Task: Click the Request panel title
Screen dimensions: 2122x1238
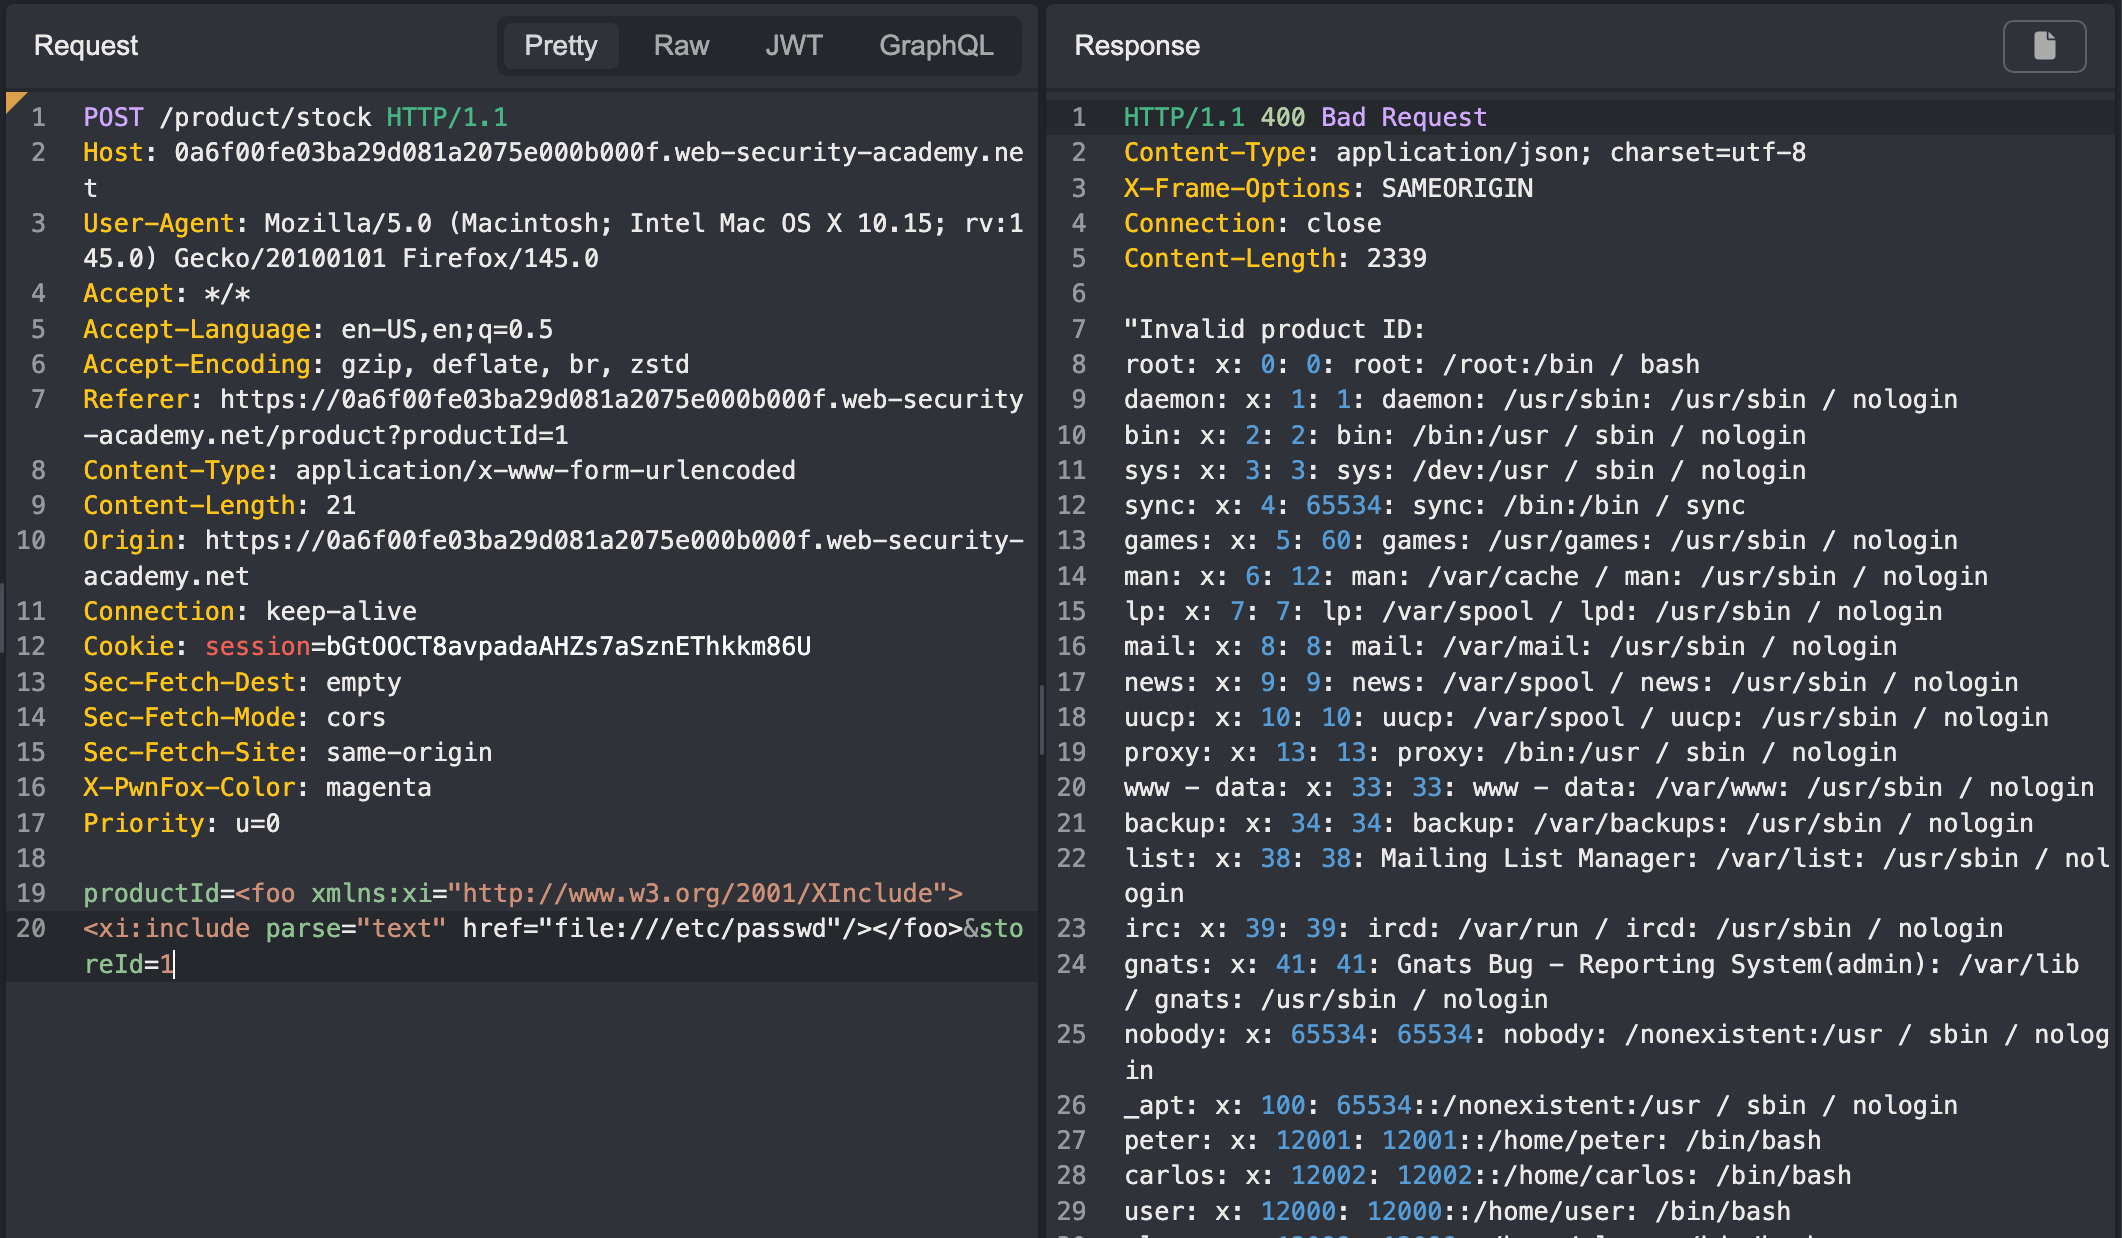Action: (x=86, y=46)
